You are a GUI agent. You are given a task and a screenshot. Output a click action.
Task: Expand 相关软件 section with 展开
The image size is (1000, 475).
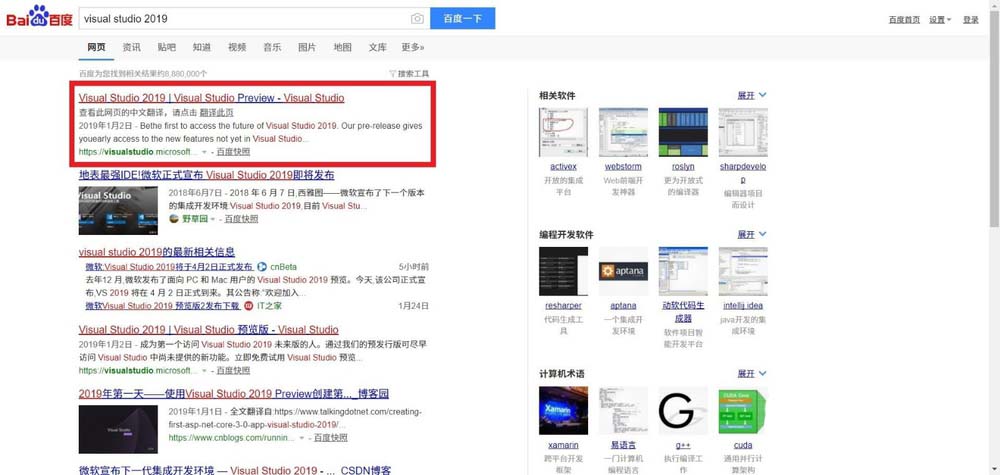click(752, 96)
